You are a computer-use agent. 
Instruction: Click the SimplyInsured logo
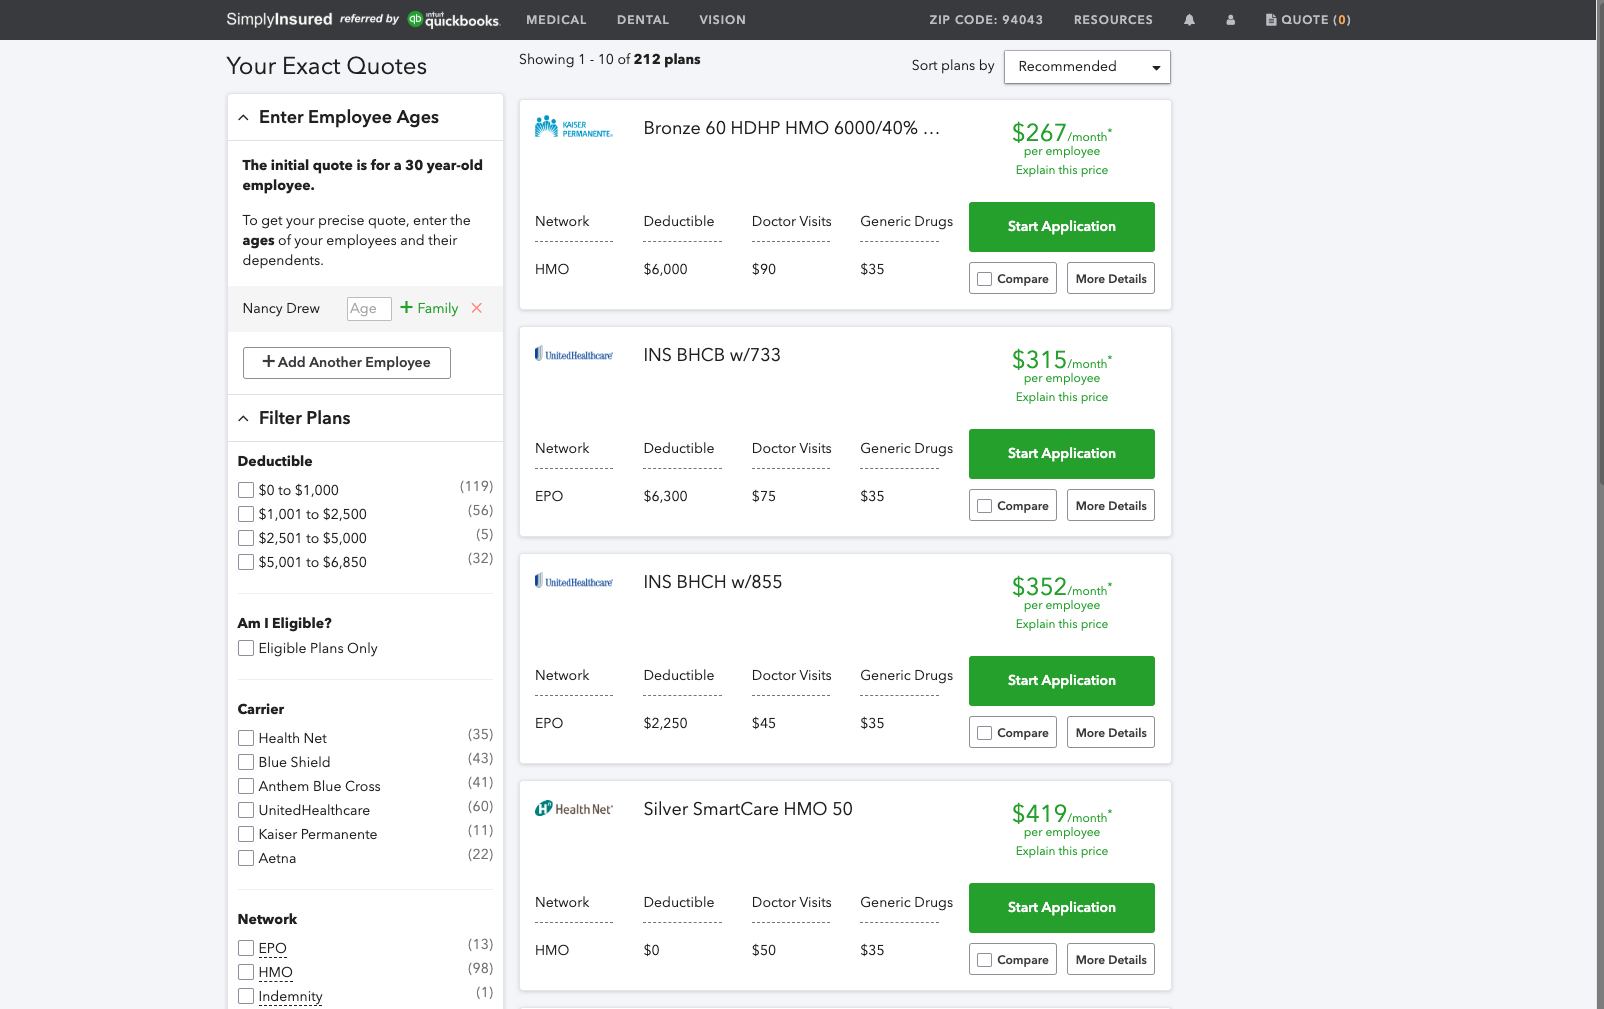pyautogui.click(x=278, y=19)
